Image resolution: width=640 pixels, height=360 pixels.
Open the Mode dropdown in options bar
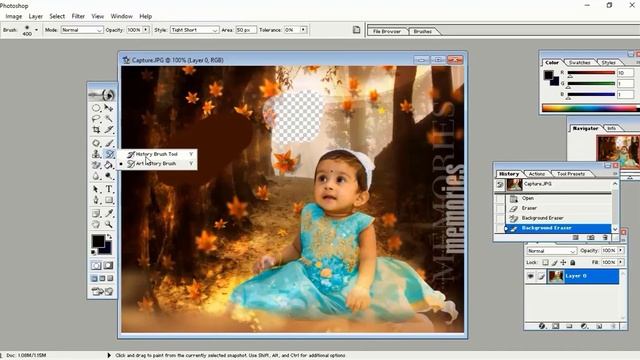pyautogui.click(x=82, y=30)
